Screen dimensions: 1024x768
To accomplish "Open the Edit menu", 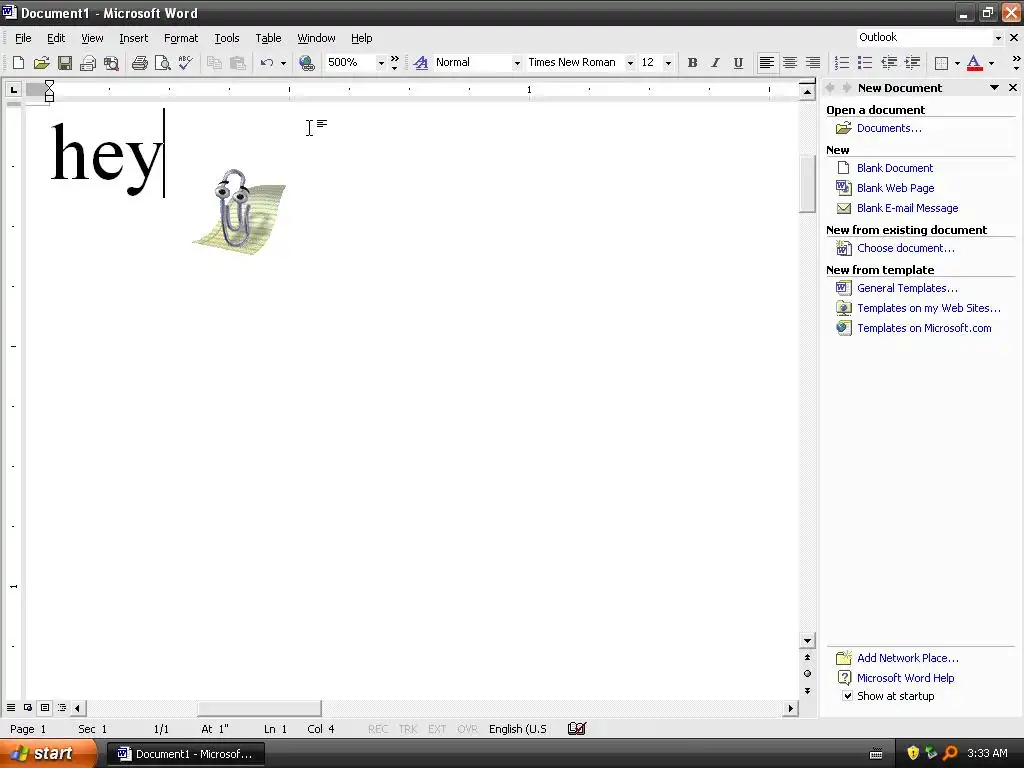I will pyautogui.click(x=56, y=39).
